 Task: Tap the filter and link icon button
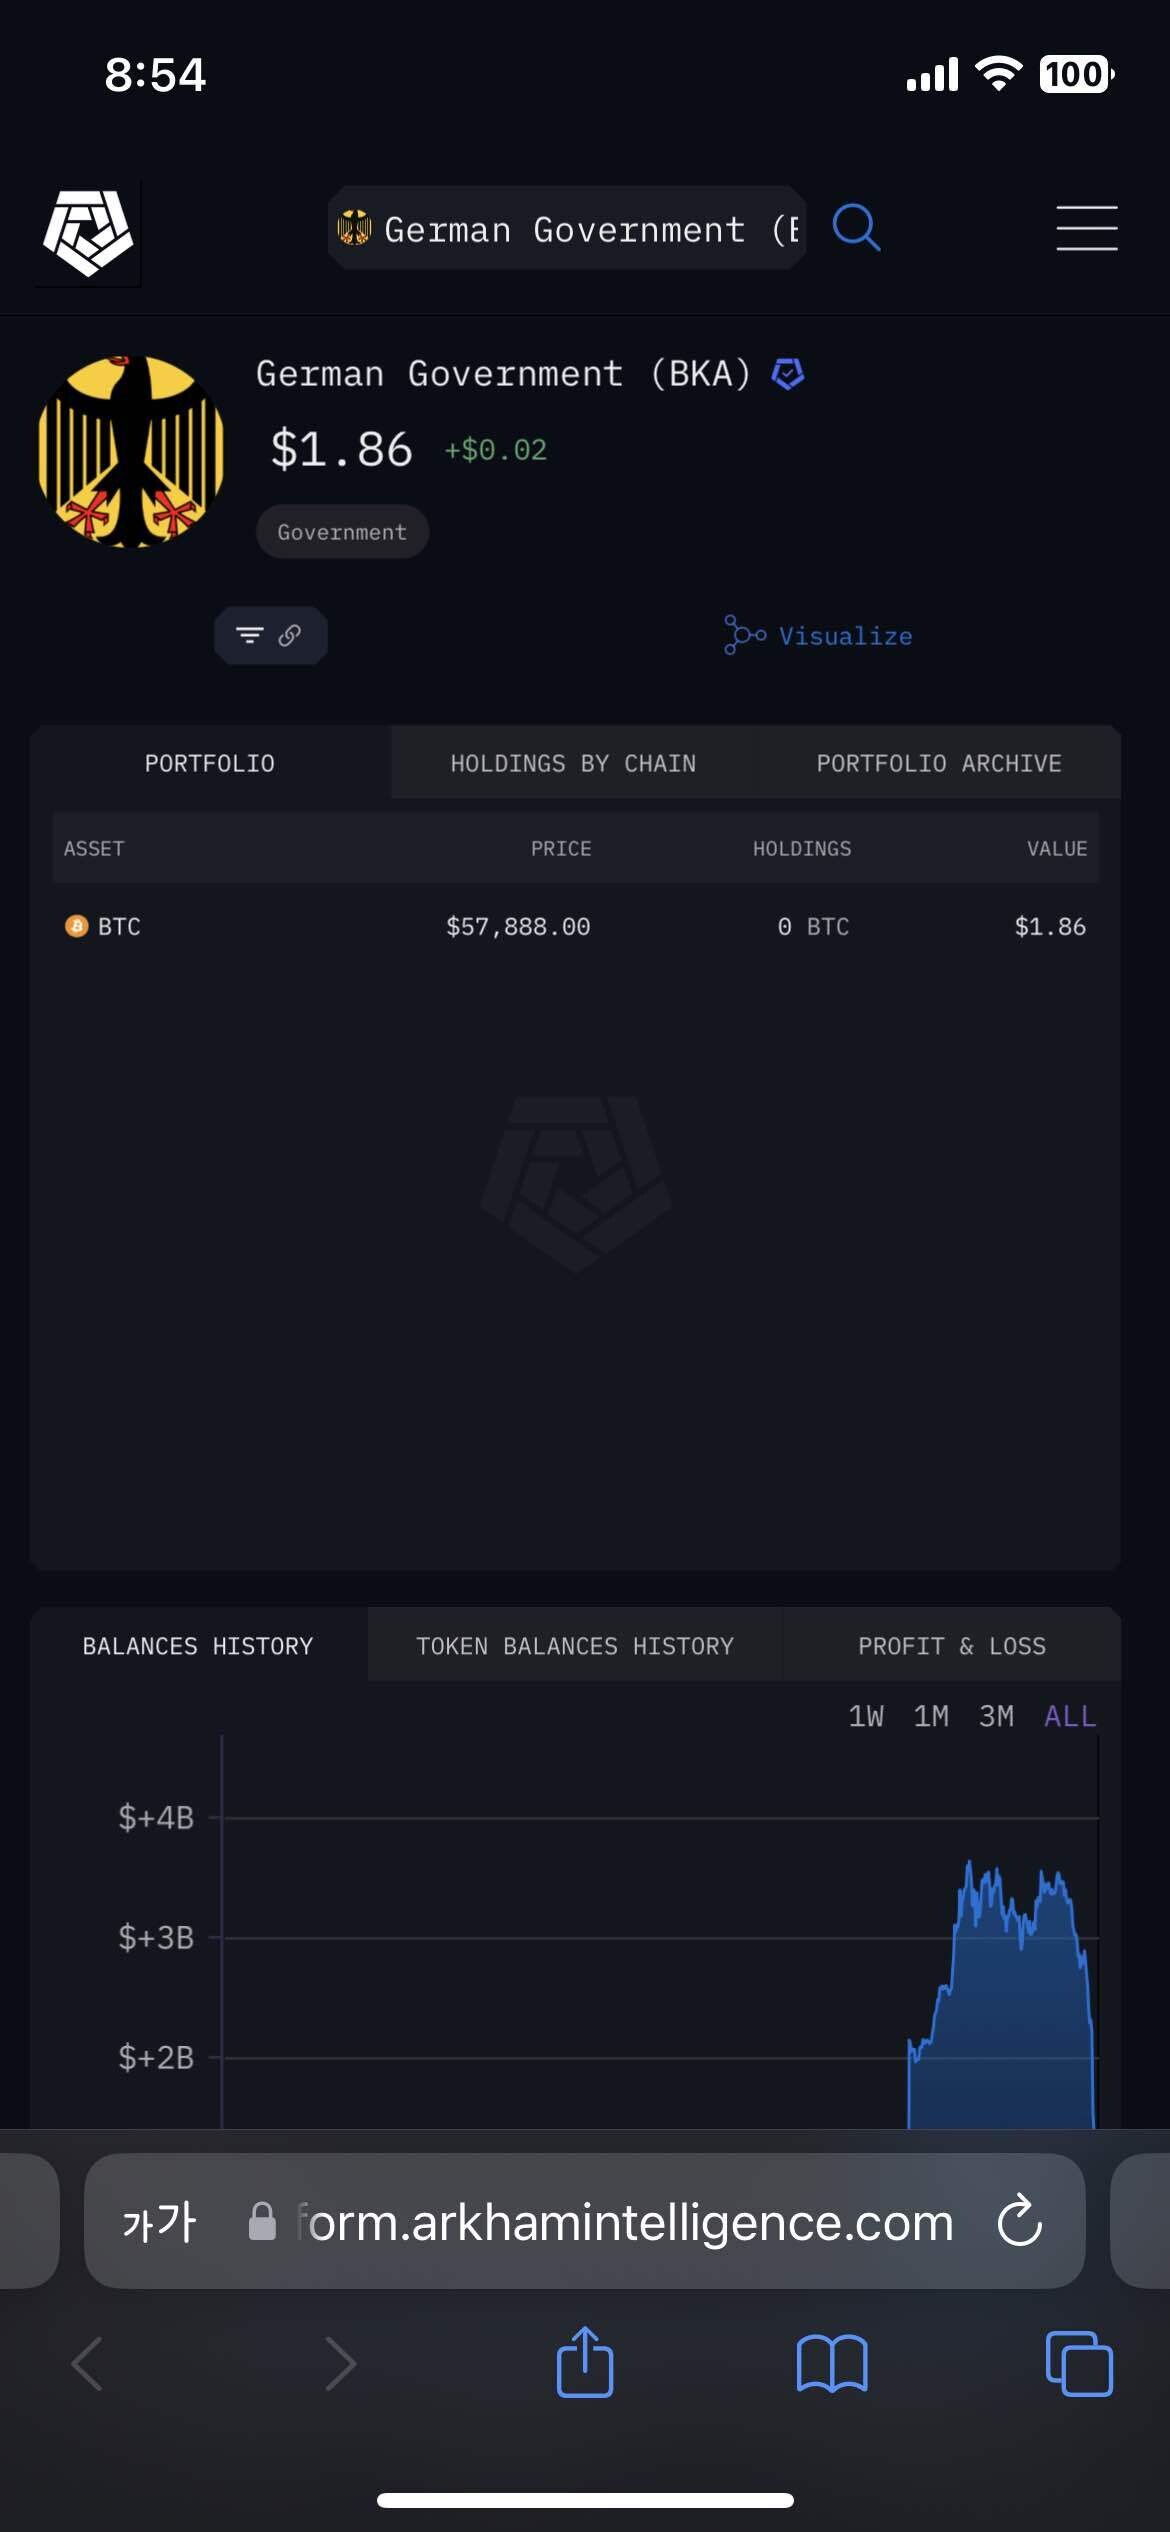(270, 636)
